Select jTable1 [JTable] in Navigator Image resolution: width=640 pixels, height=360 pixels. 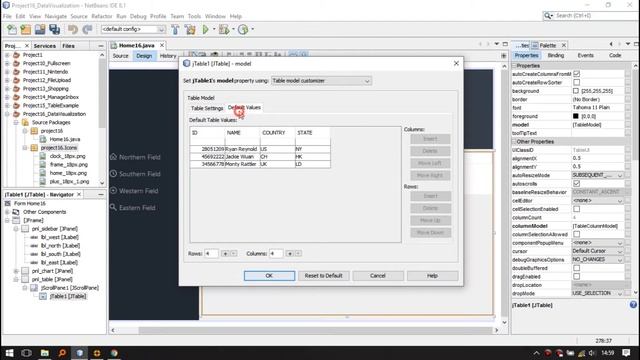coord(68,296)
